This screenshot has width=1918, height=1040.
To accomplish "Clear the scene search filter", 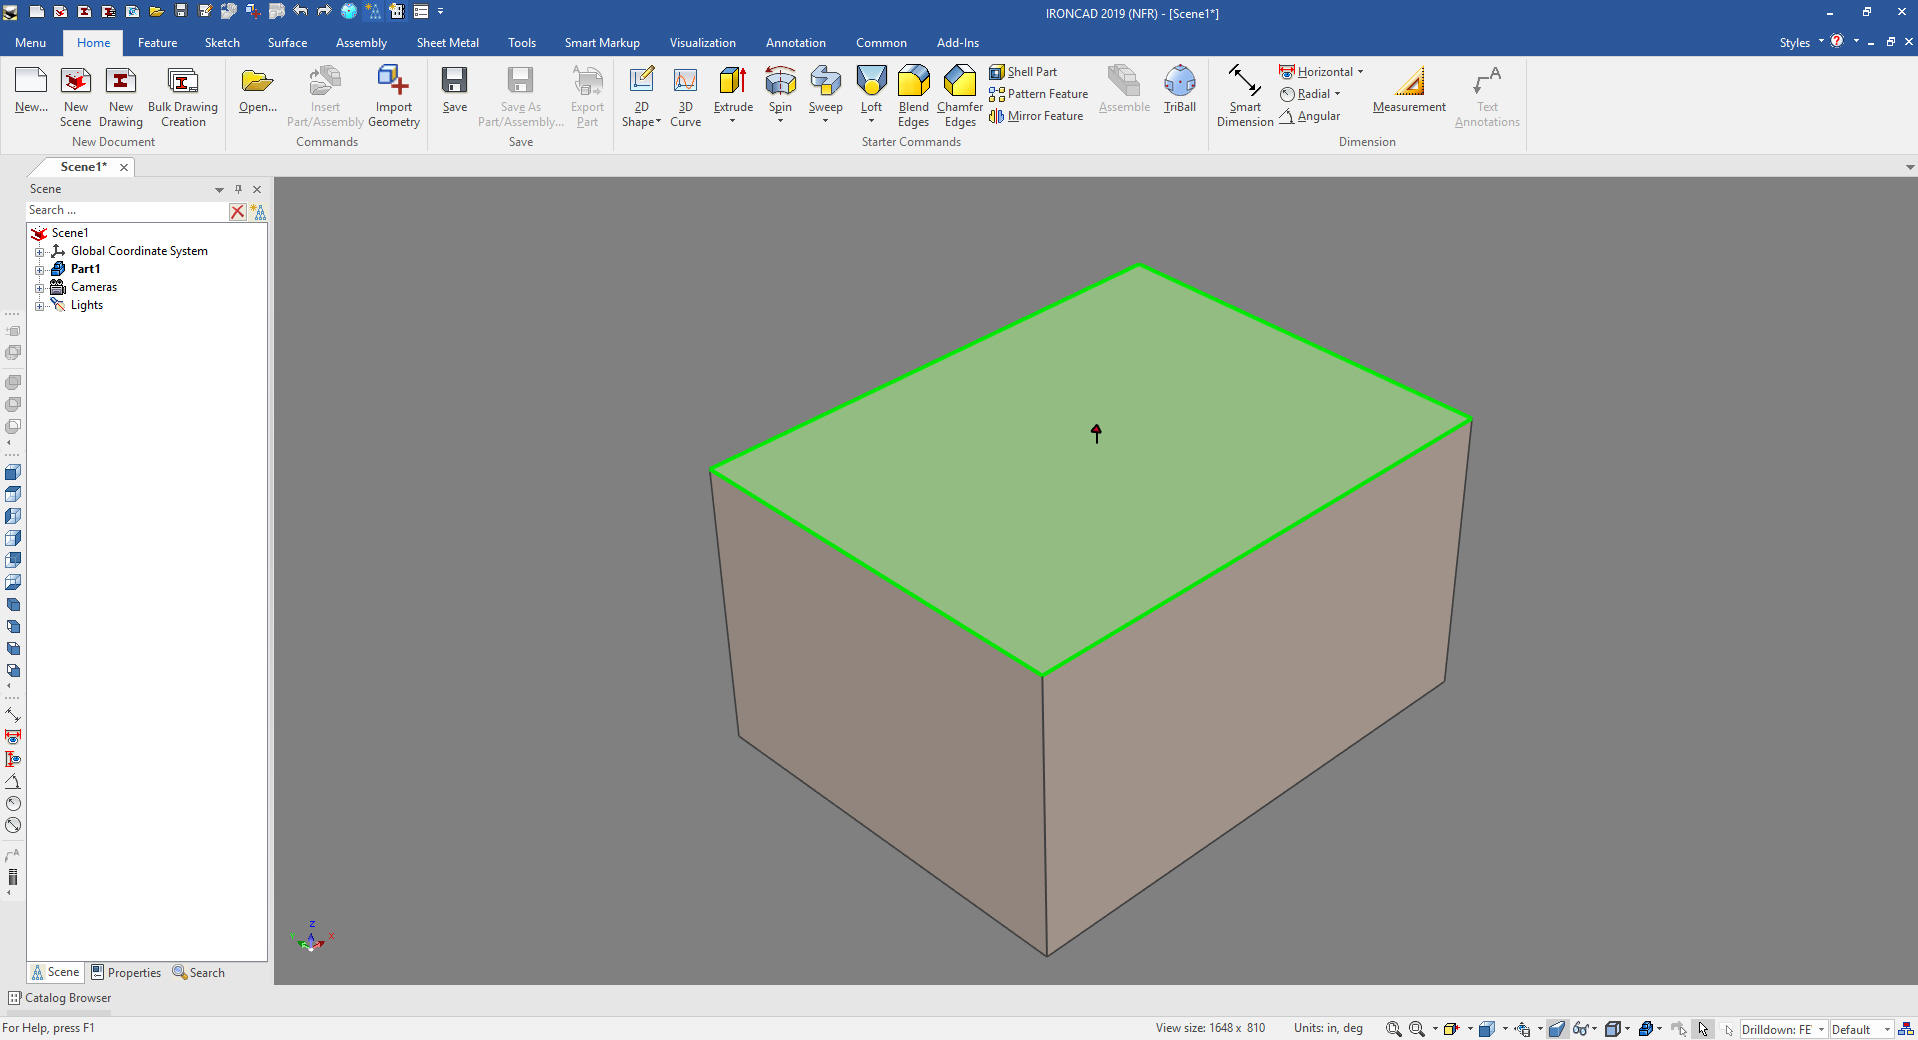I will [x=237, y=211].
